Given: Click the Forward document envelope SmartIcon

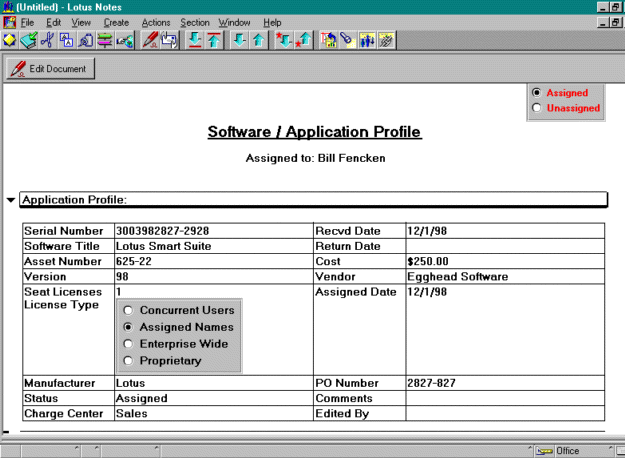Looking at the screenshot, I should point(169,40).
